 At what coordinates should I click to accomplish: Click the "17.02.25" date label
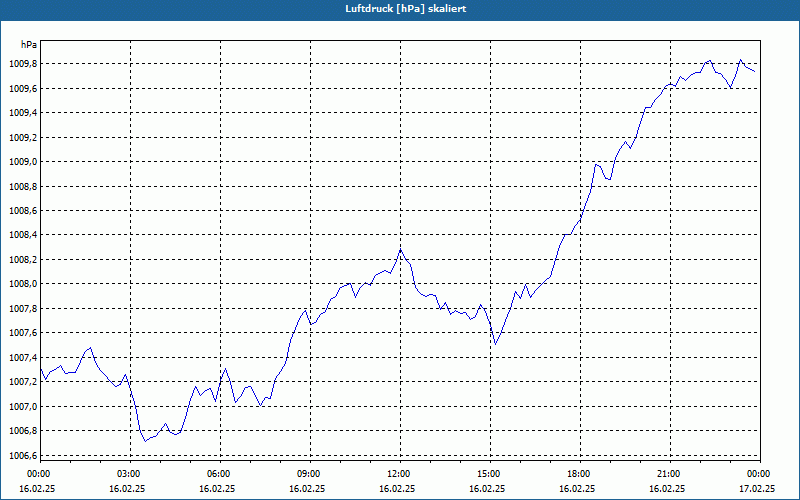pos(757,488)
